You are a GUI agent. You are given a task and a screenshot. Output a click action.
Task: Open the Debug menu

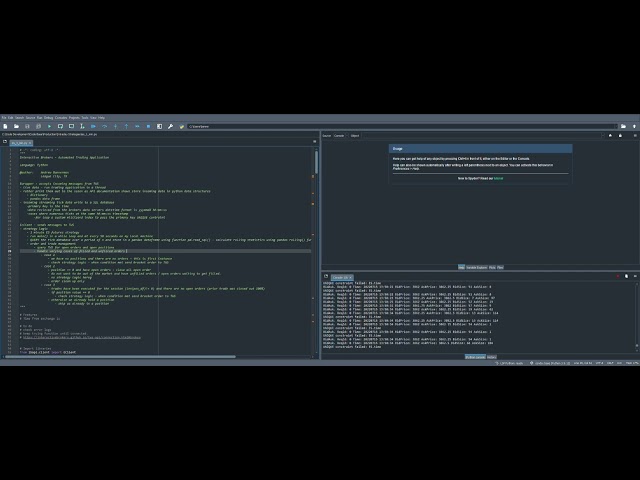(49, 118)
